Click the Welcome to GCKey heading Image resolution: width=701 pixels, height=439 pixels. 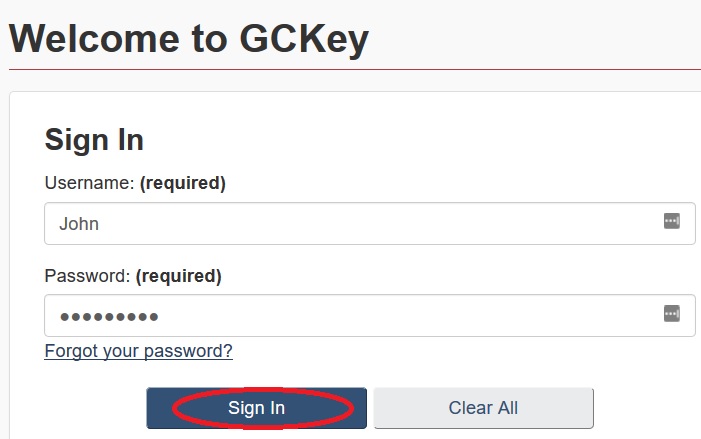pyautogui.click(x=189, y=39)
